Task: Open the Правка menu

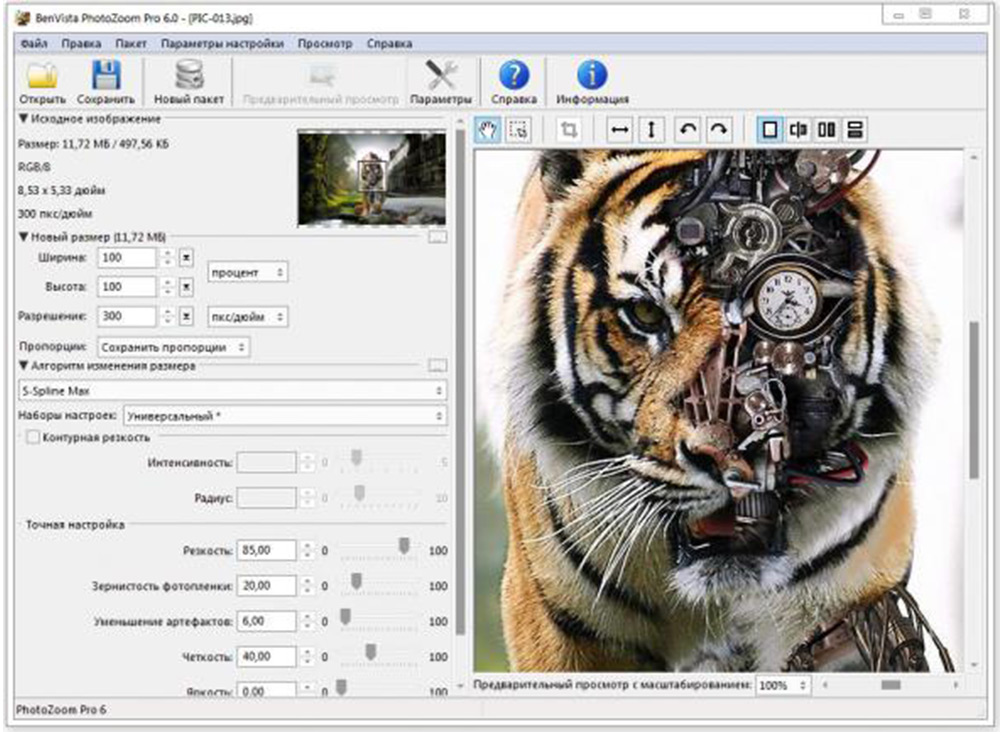Action: (81, 43)
